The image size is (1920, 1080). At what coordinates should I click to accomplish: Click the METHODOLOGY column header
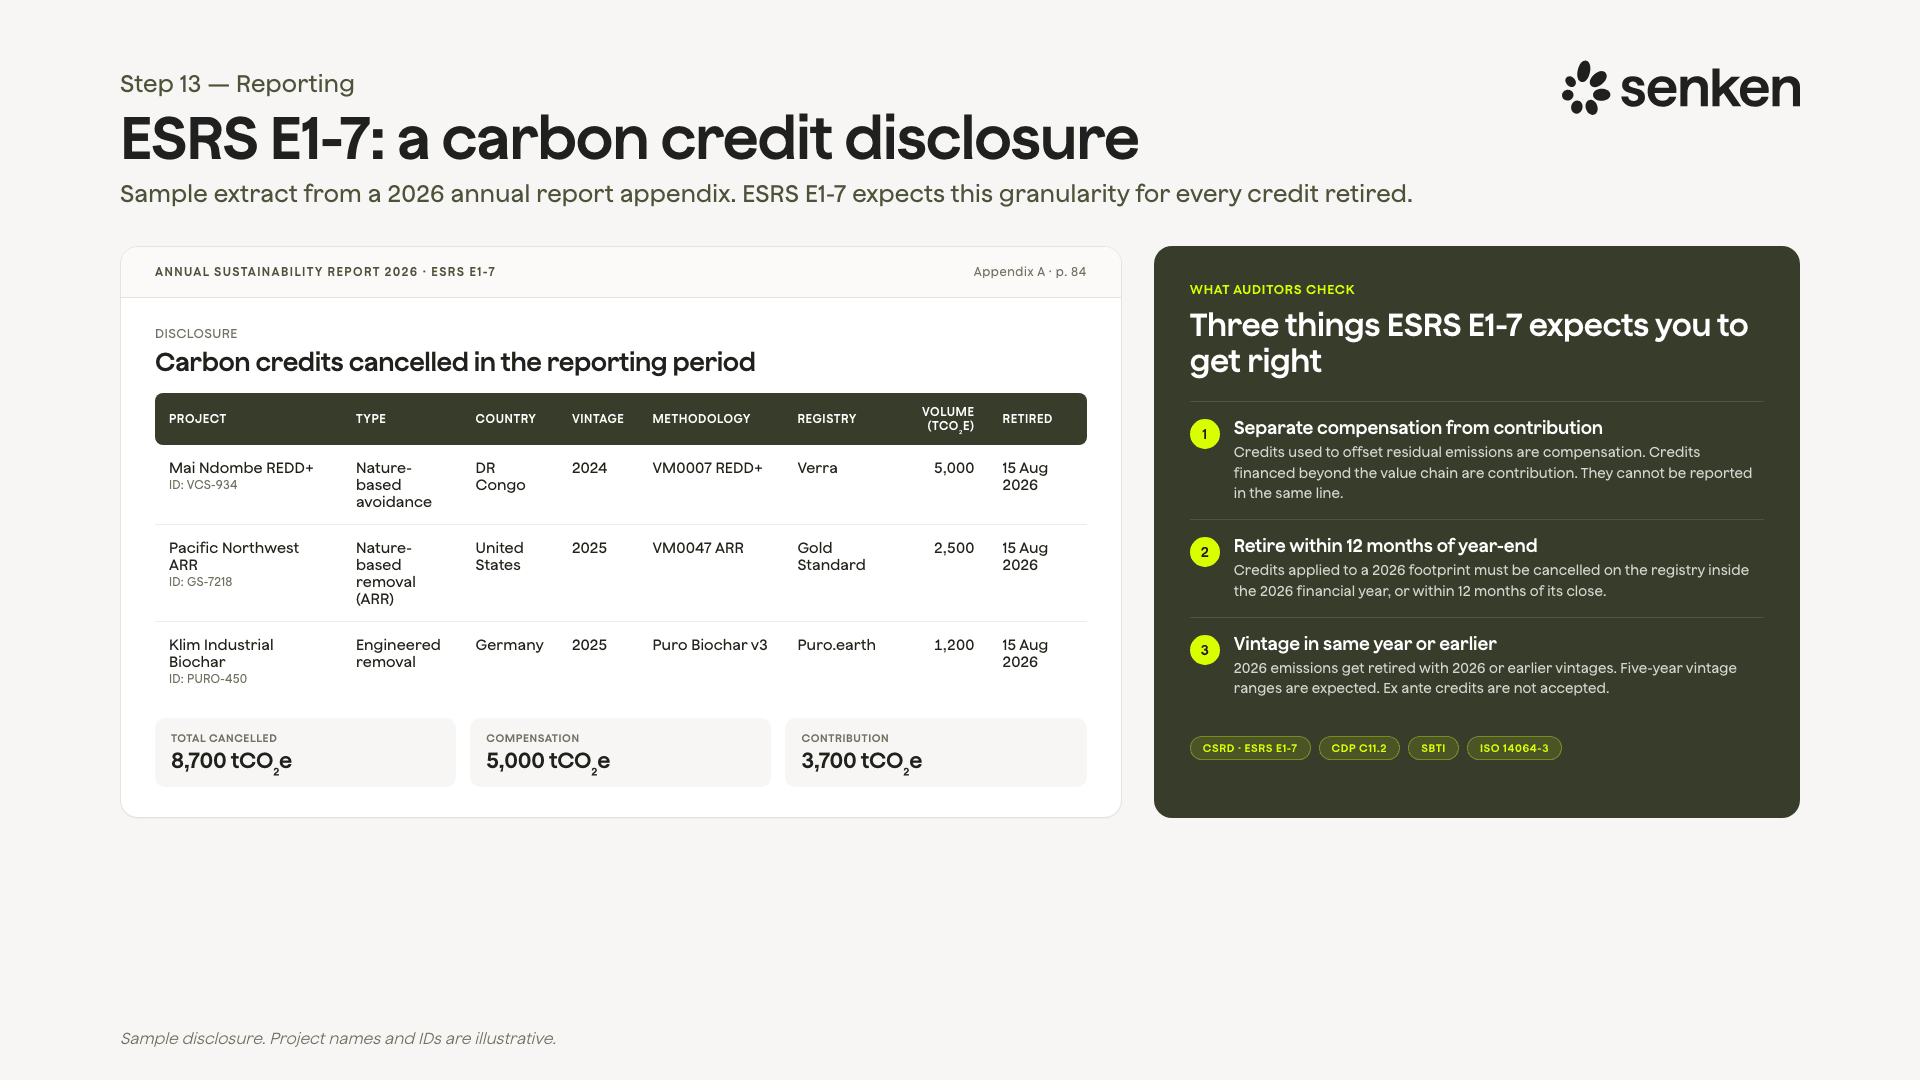click(701, 419)
